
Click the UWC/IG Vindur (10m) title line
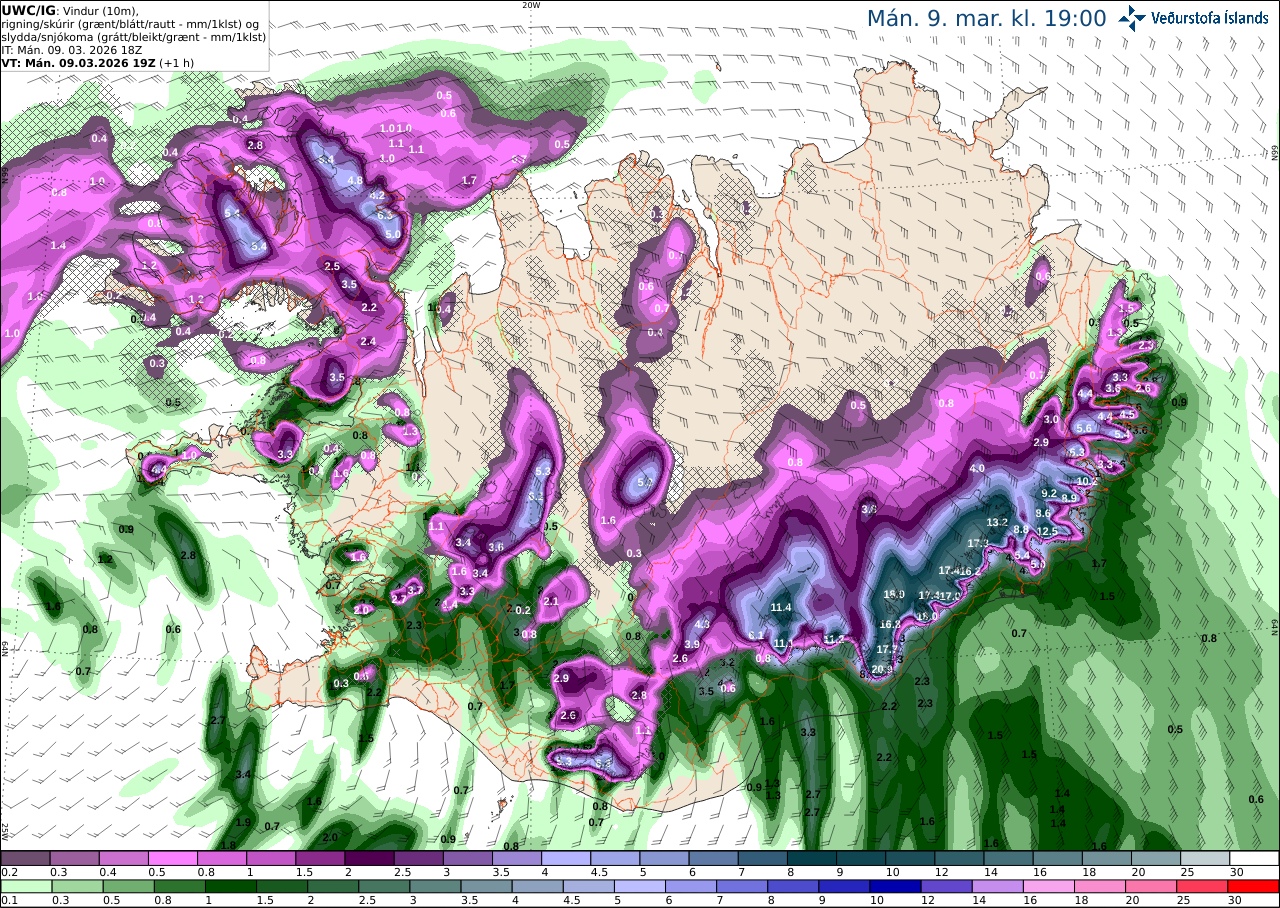71,10
